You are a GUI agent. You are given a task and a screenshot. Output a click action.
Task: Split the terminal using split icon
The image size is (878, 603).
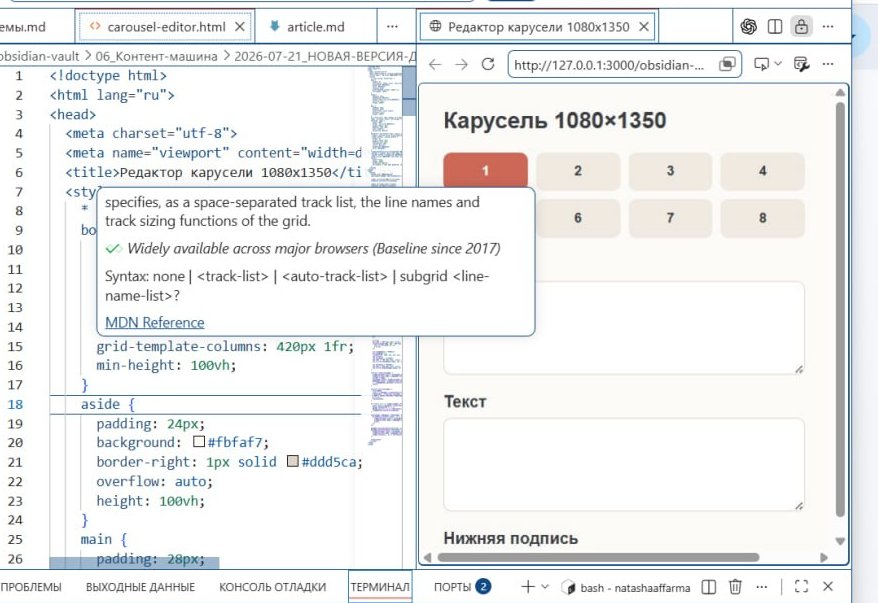pos(709,587)
